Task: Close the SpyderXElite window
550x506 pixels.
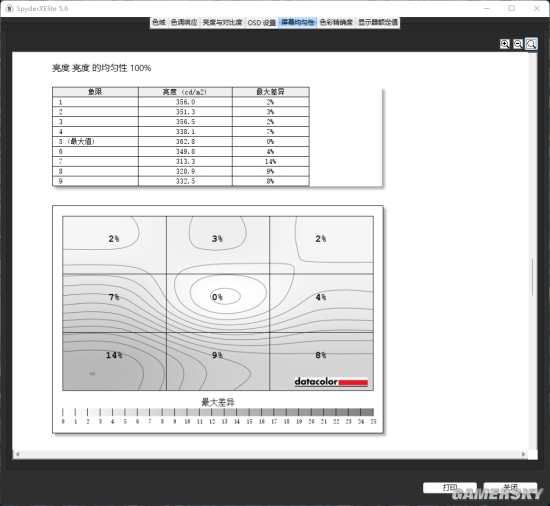Action: pos(537,8)
